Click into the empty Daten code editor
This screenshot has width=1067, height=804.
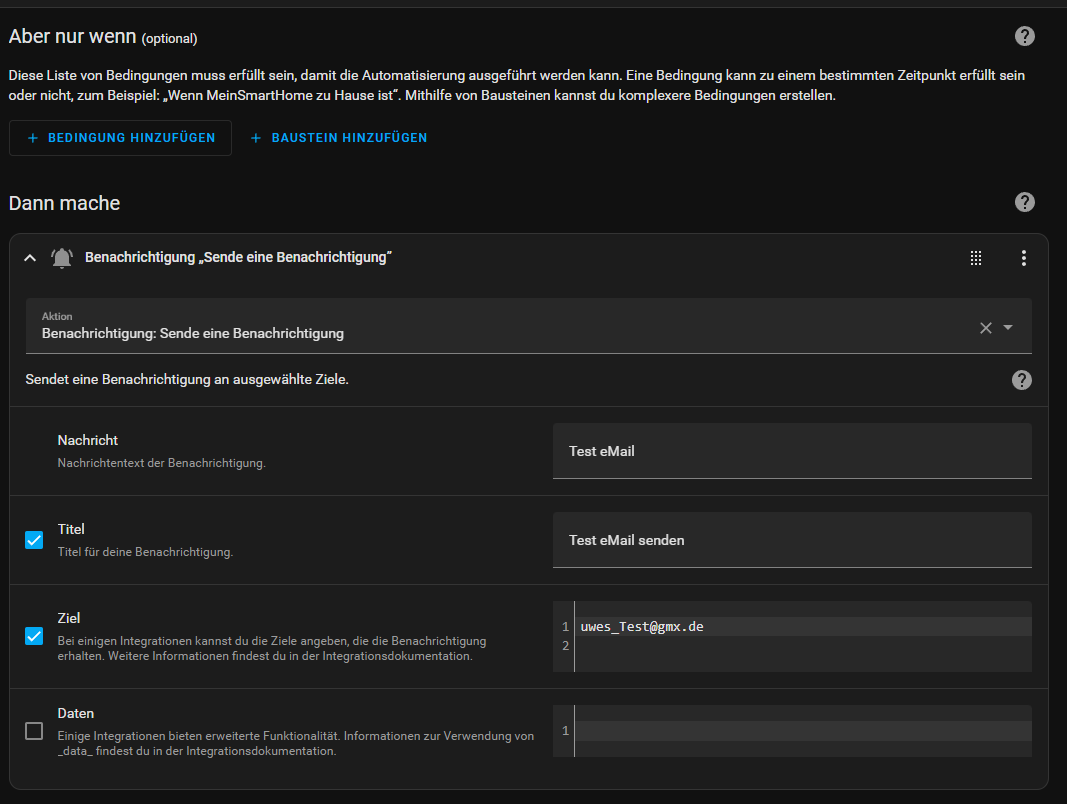[800, 731]
